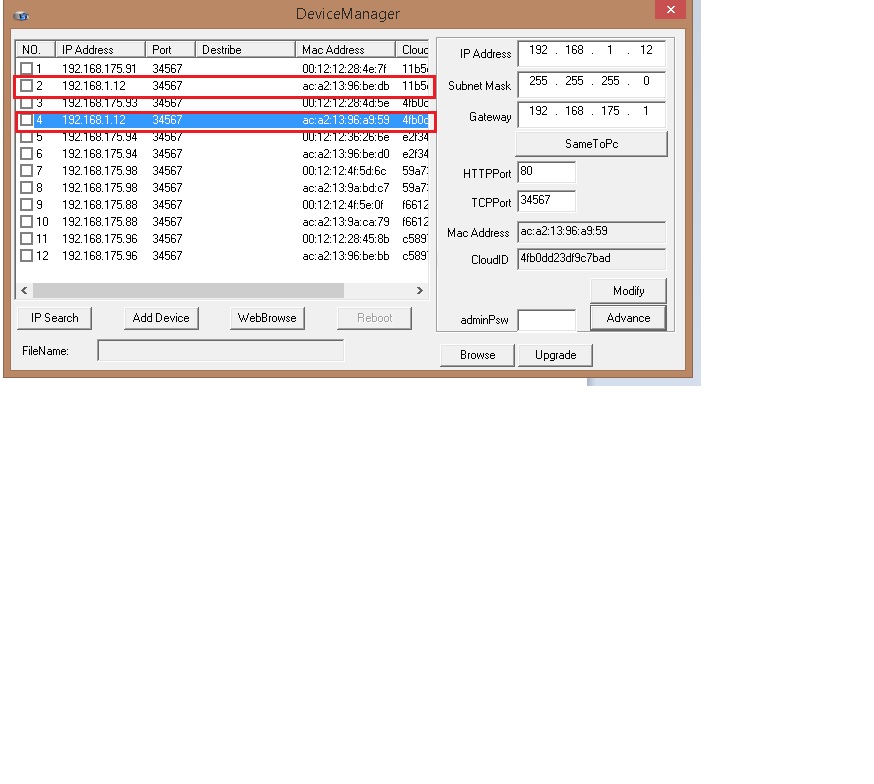Screen dimensions: 874x784
Task: Check the box for device number 1
Action: coord(27,69)
